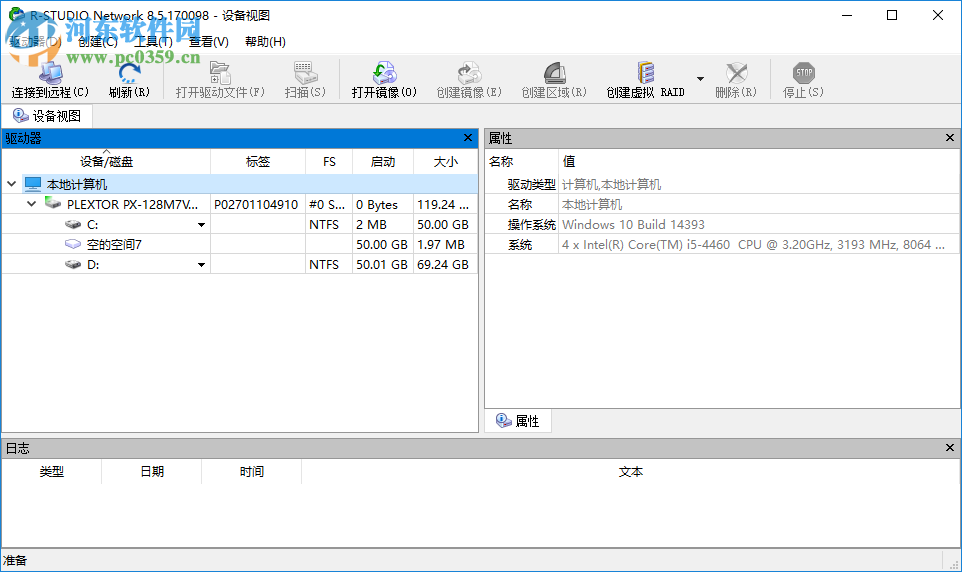Click the log 时间 column header
962x572 pixels.
pos(252,471)
